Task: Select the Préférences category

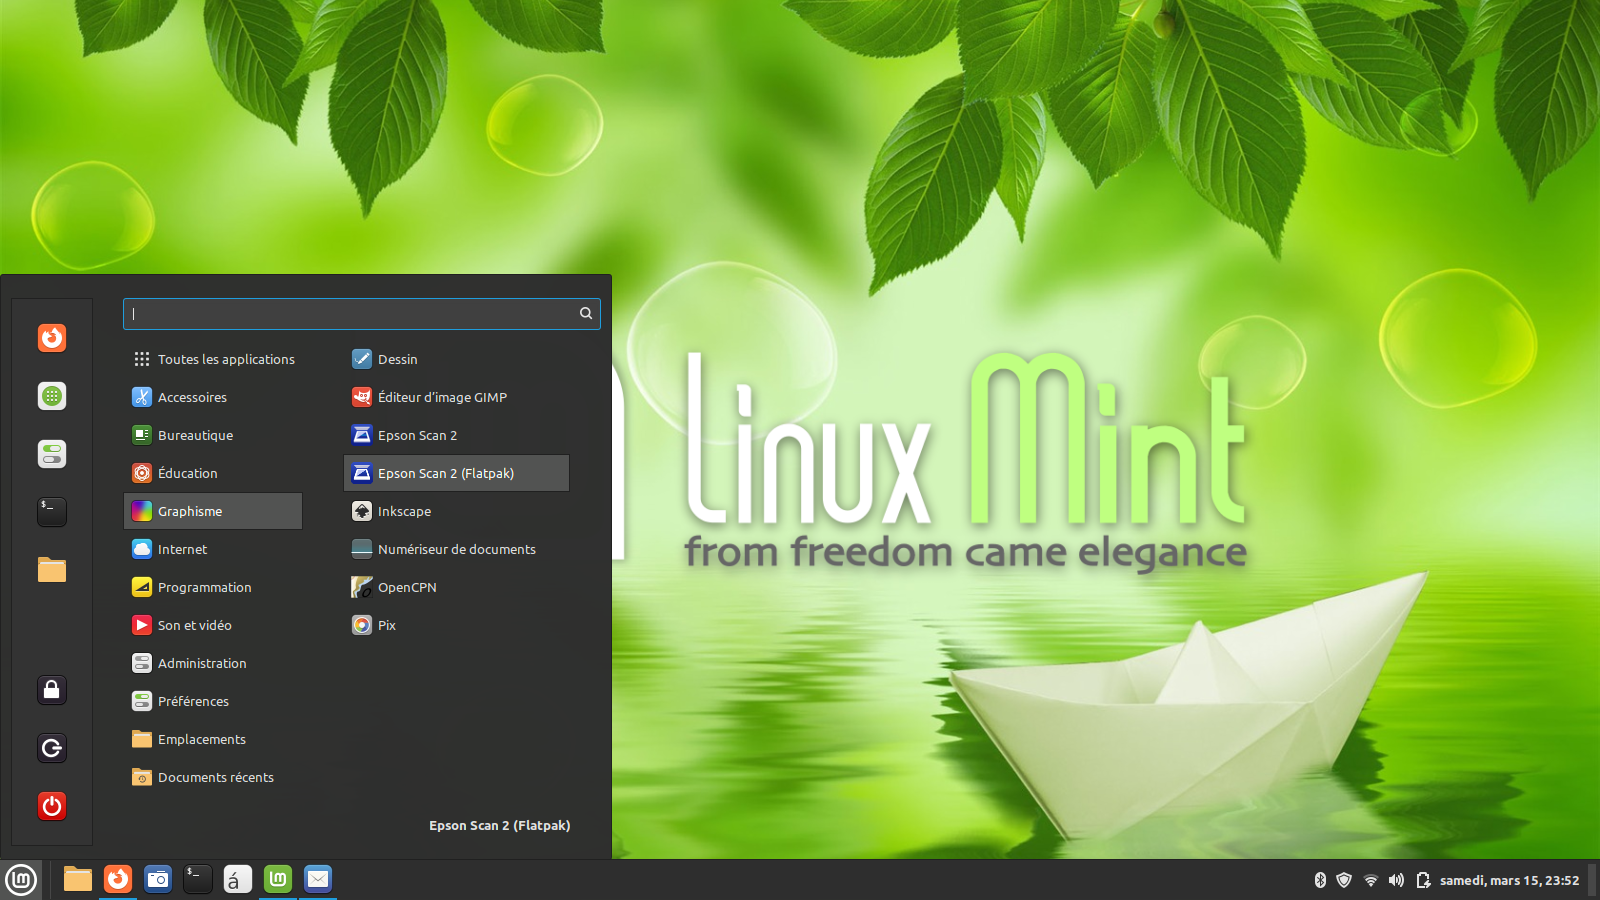Action: [193, 701]
